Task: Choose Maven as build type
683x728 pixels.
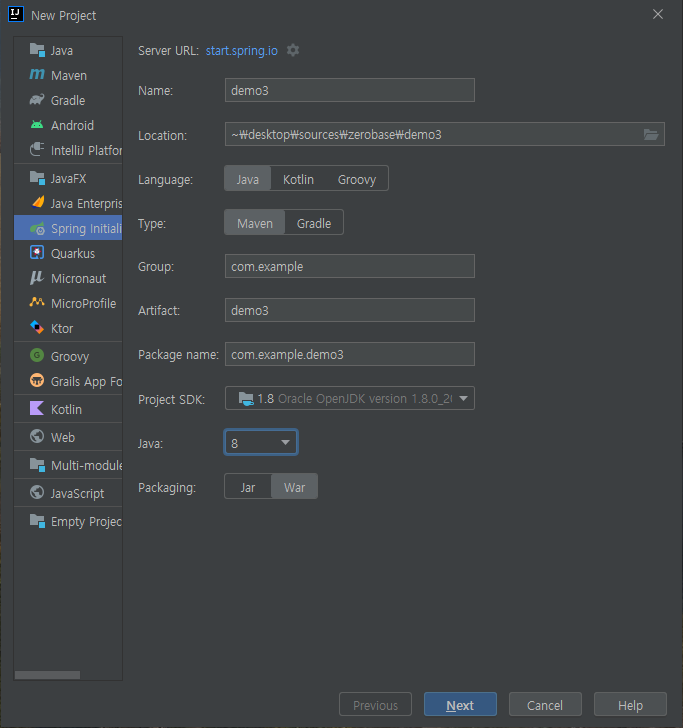Action: (255, 223)
